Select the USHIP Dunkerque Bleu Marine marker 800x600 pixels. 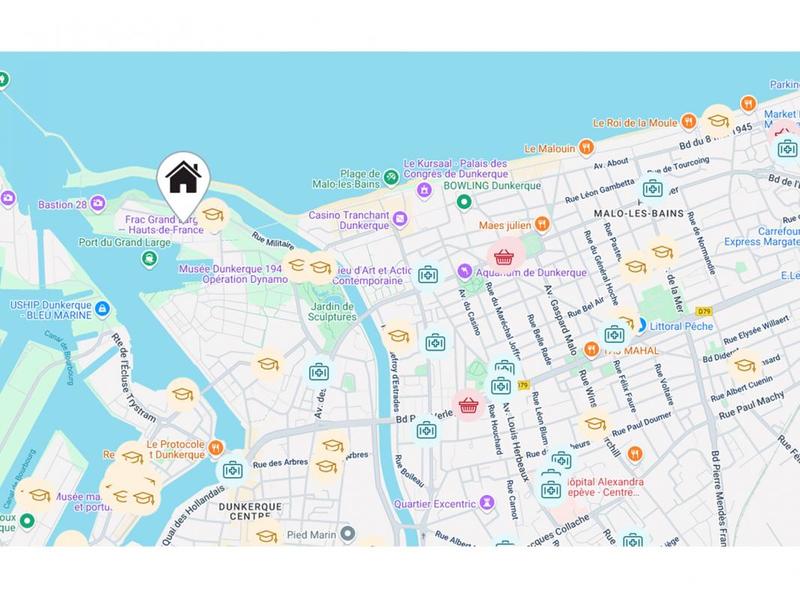coord(103,309)
